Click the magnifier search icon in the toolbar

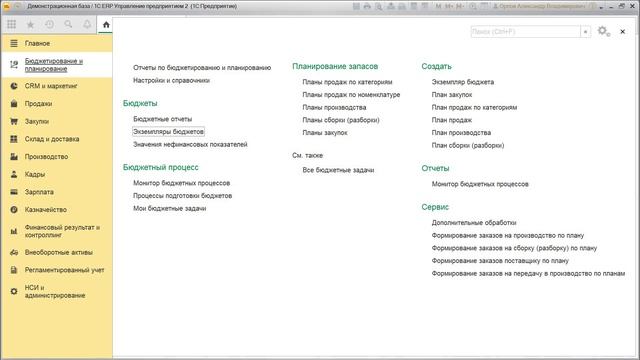(x=68, y=24)
